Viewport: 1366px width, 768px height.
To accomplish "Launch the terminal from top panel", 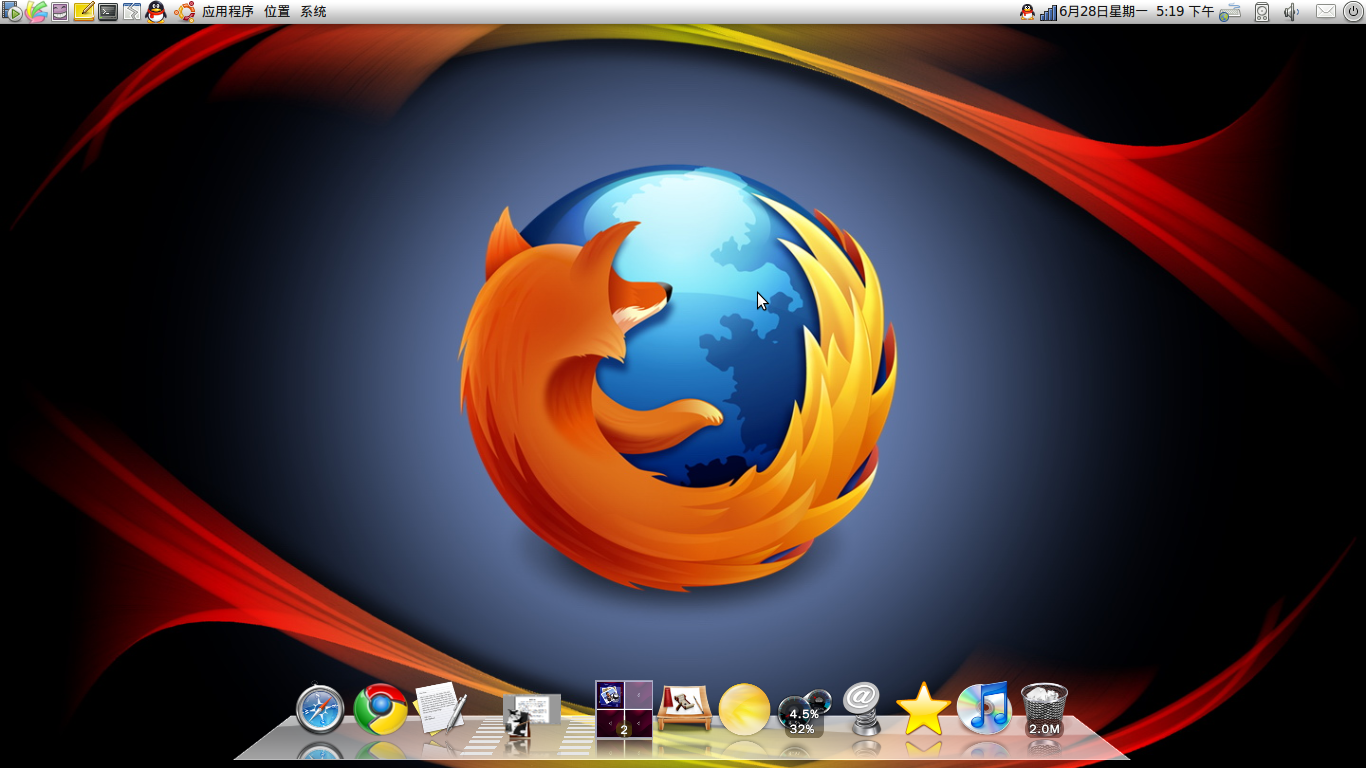I will pyautogui.click(x=108, y=12).
